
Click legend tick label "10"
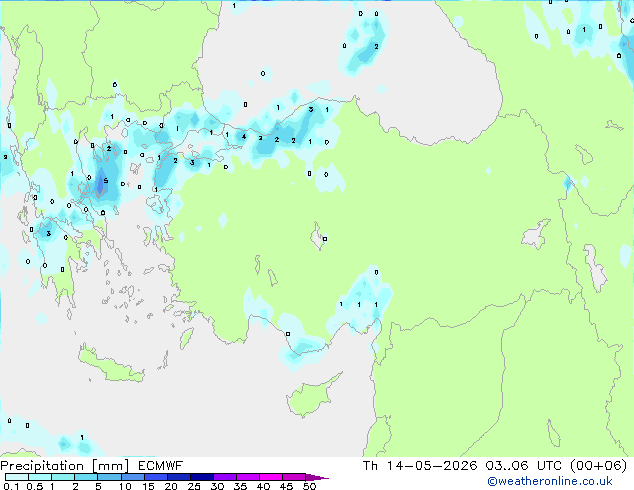tap(125, 486)
